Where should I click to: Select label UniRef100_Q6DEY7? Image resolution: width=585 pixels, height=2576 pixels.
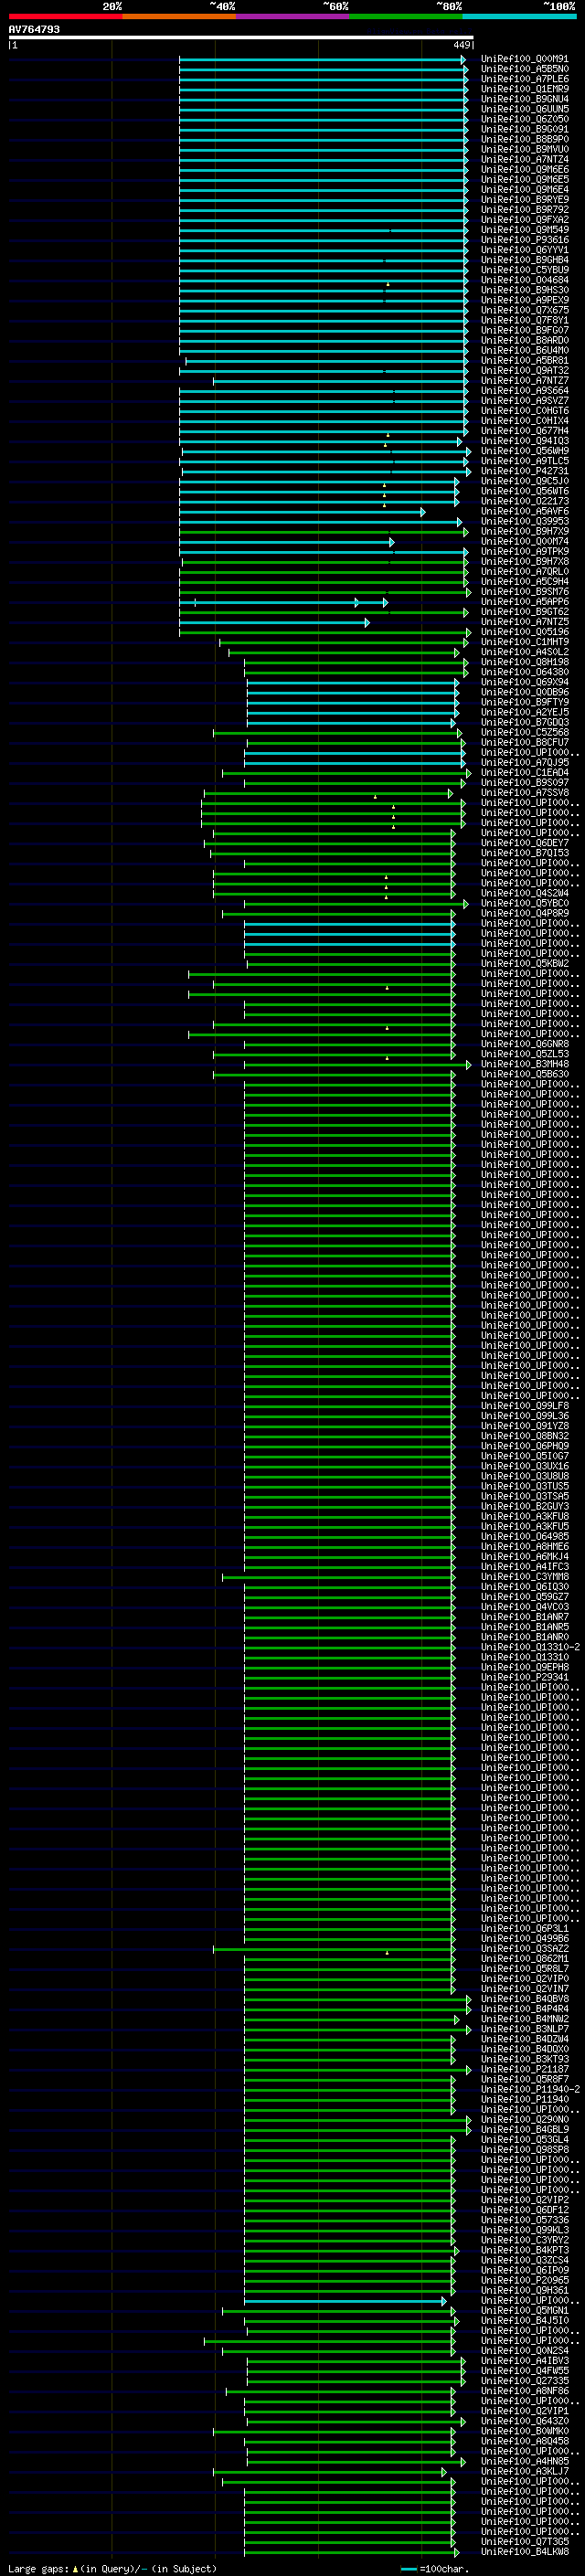(524, 843)
